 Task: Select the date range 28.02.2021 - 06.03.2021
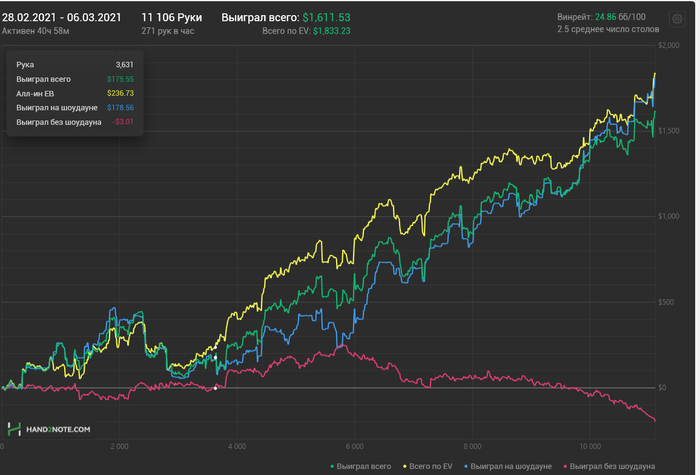62,17
